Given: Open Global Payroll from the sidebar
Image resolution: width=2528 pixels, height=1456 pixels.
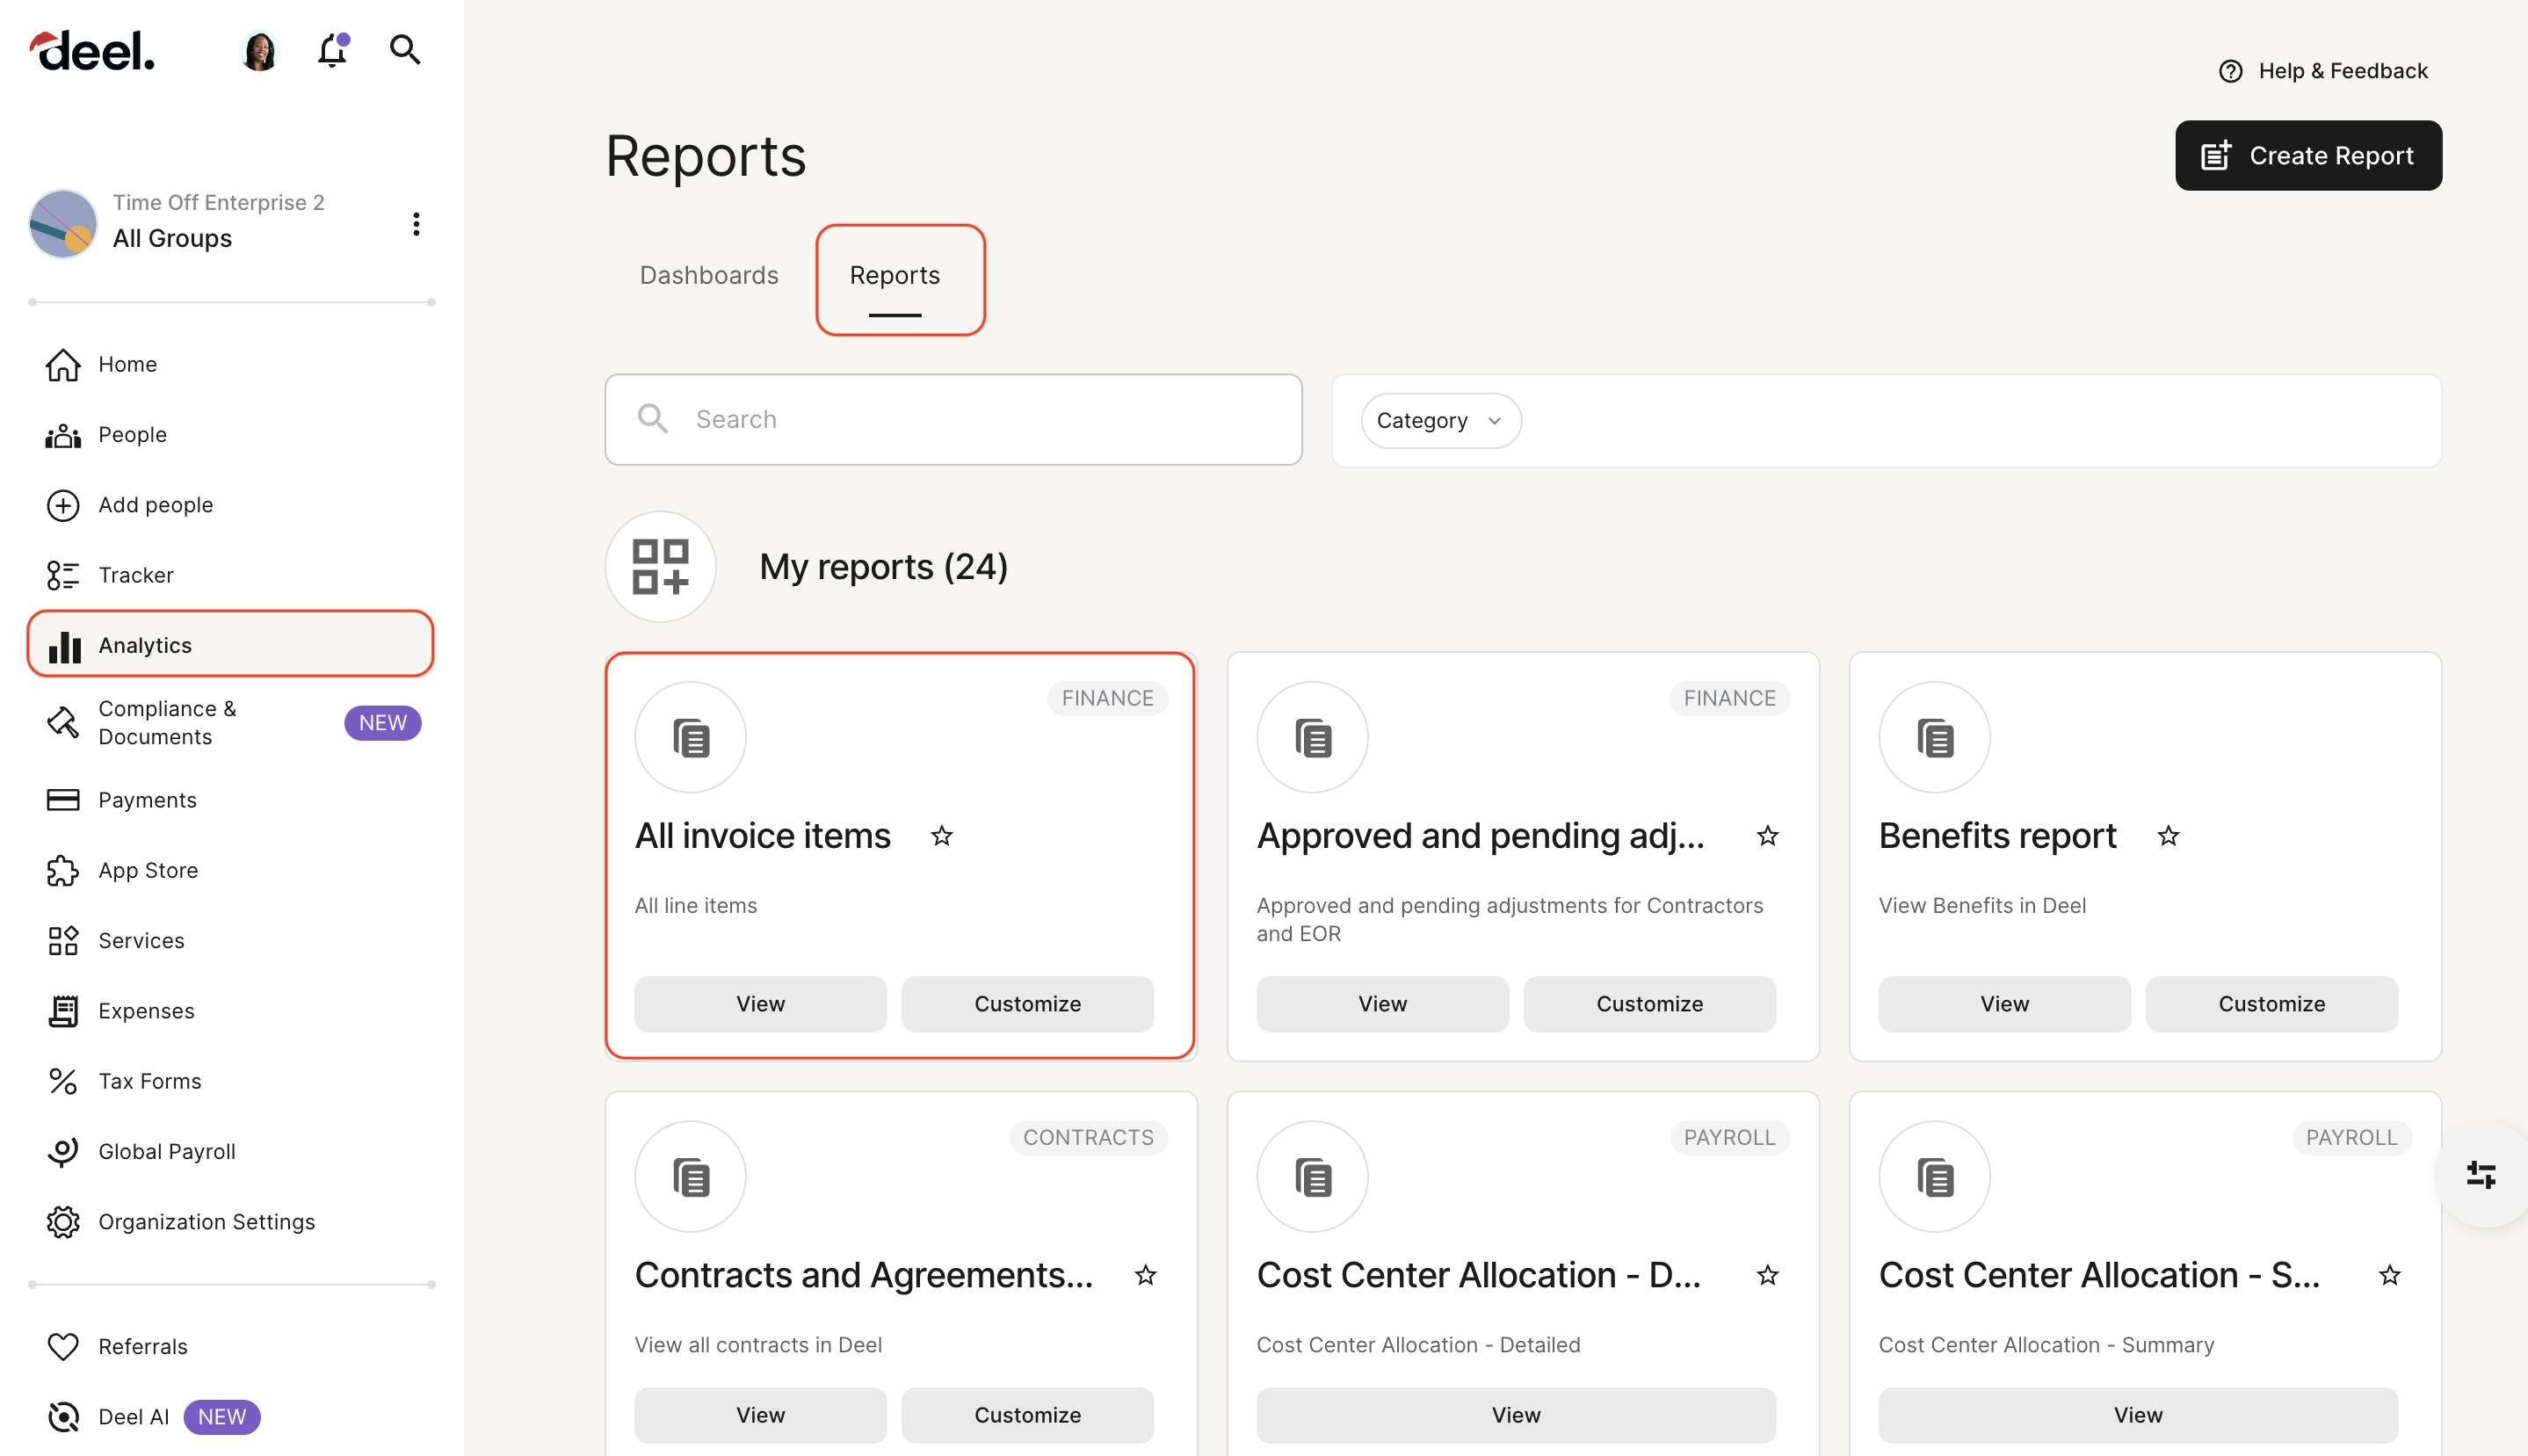Looking at the screenshot, I should [x=167, y=1151].
